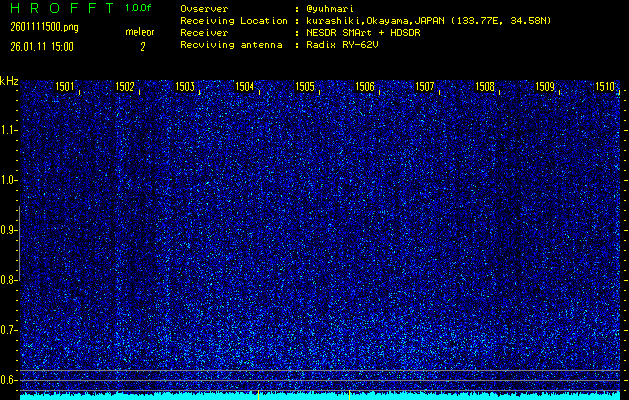Click the observer name @yuhmari
629x400 pixels.
(x=330, y=9)
